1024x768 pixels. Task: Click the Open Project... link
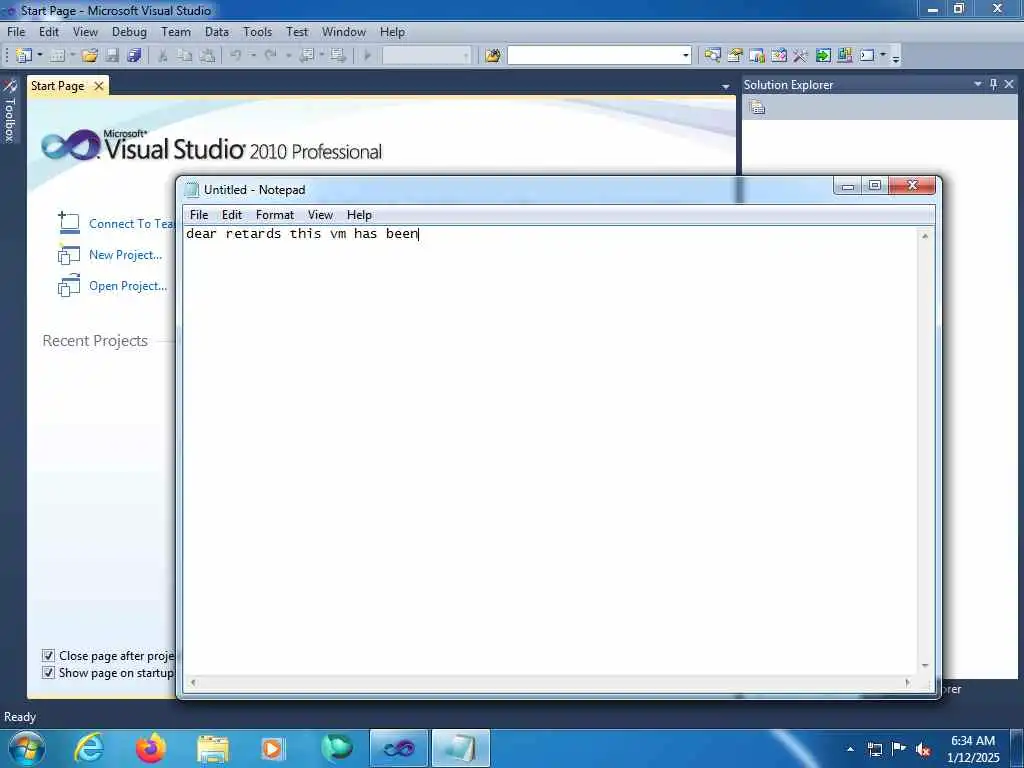tap(128, 286)
